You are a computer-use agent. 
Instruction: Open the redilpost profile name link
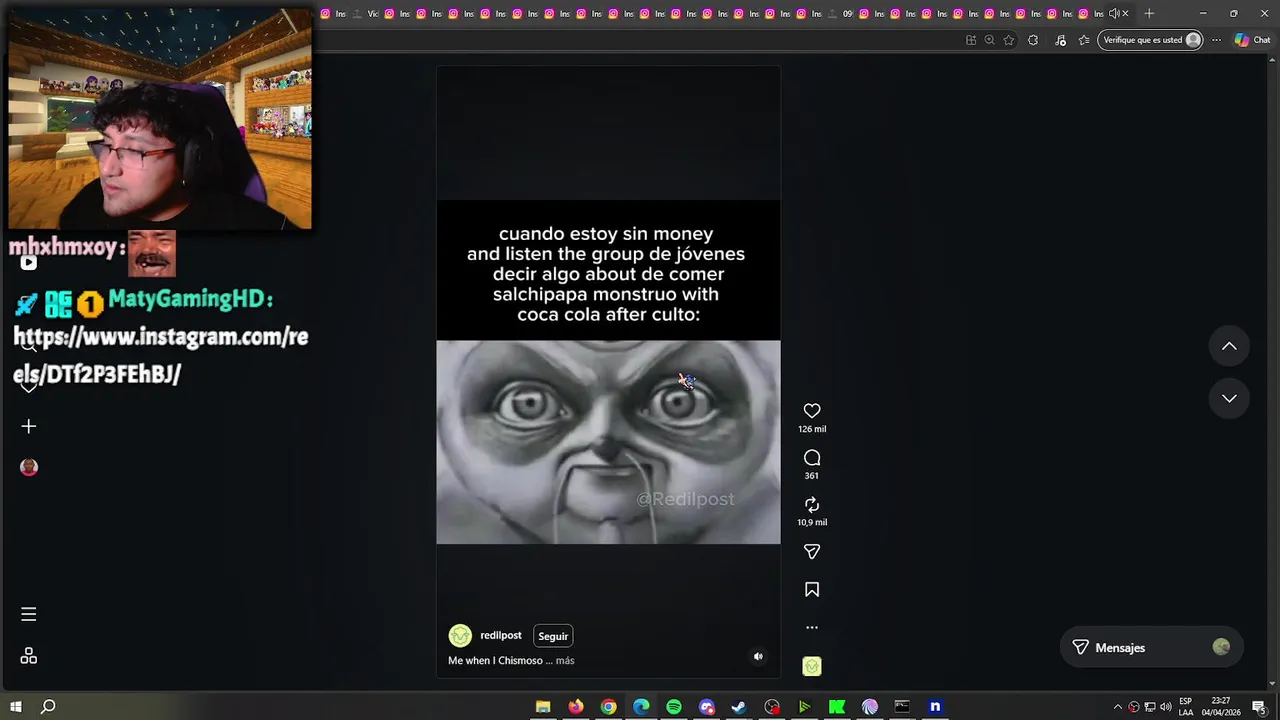pos(501,636)
